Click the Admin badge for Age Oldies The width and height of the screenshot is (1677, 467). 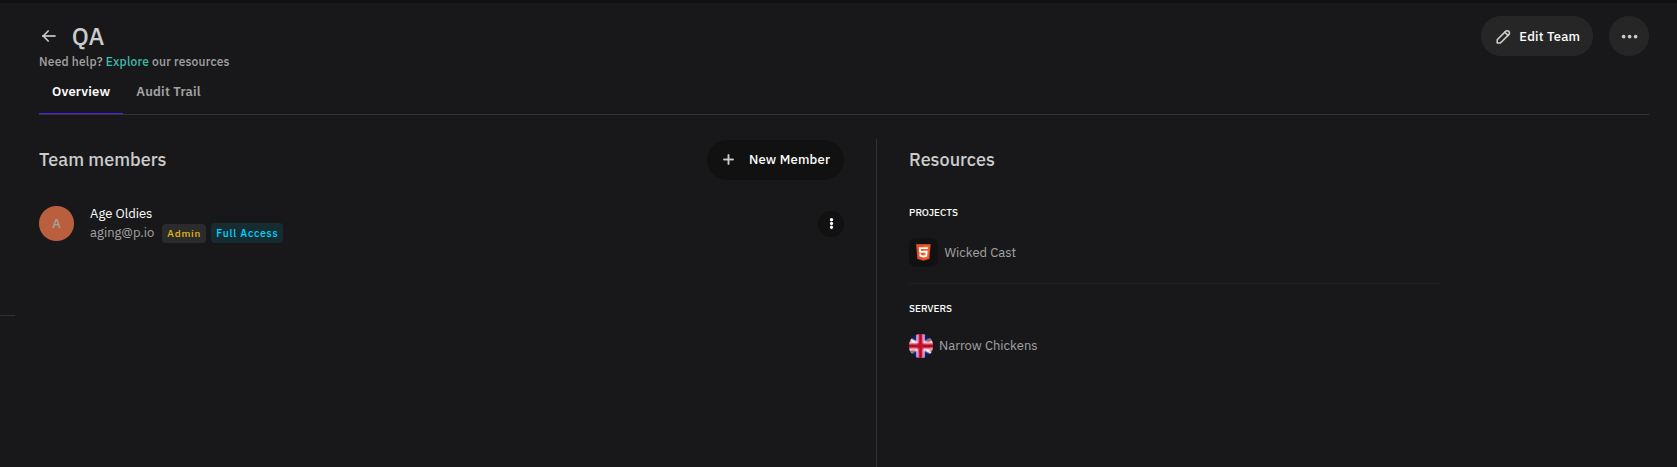(184, 233)
